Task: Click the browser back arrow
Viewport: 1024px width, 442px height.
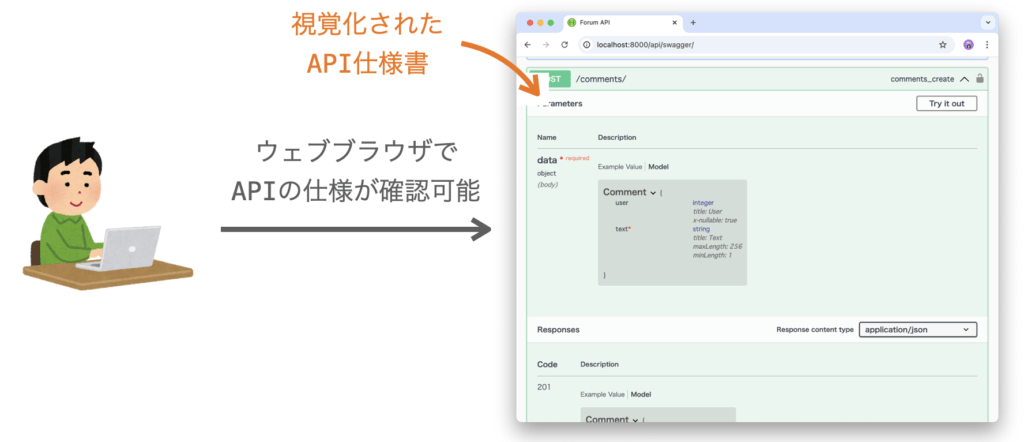Action: tap(529, 45)
